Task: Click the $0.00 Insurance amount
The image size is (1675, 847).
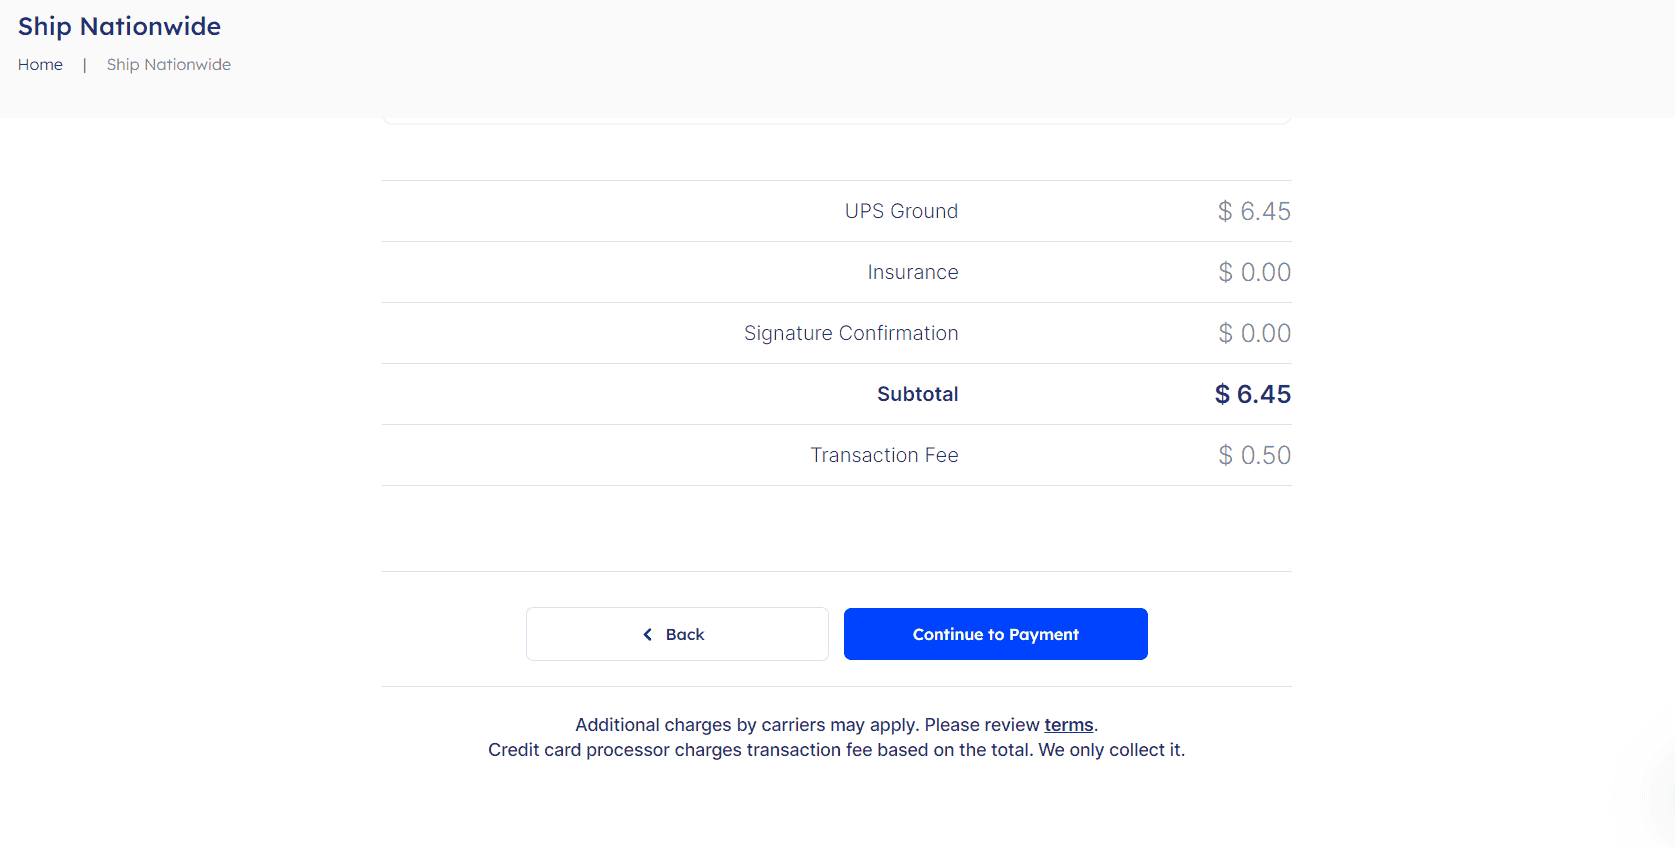Action: tap(1254, 272)
